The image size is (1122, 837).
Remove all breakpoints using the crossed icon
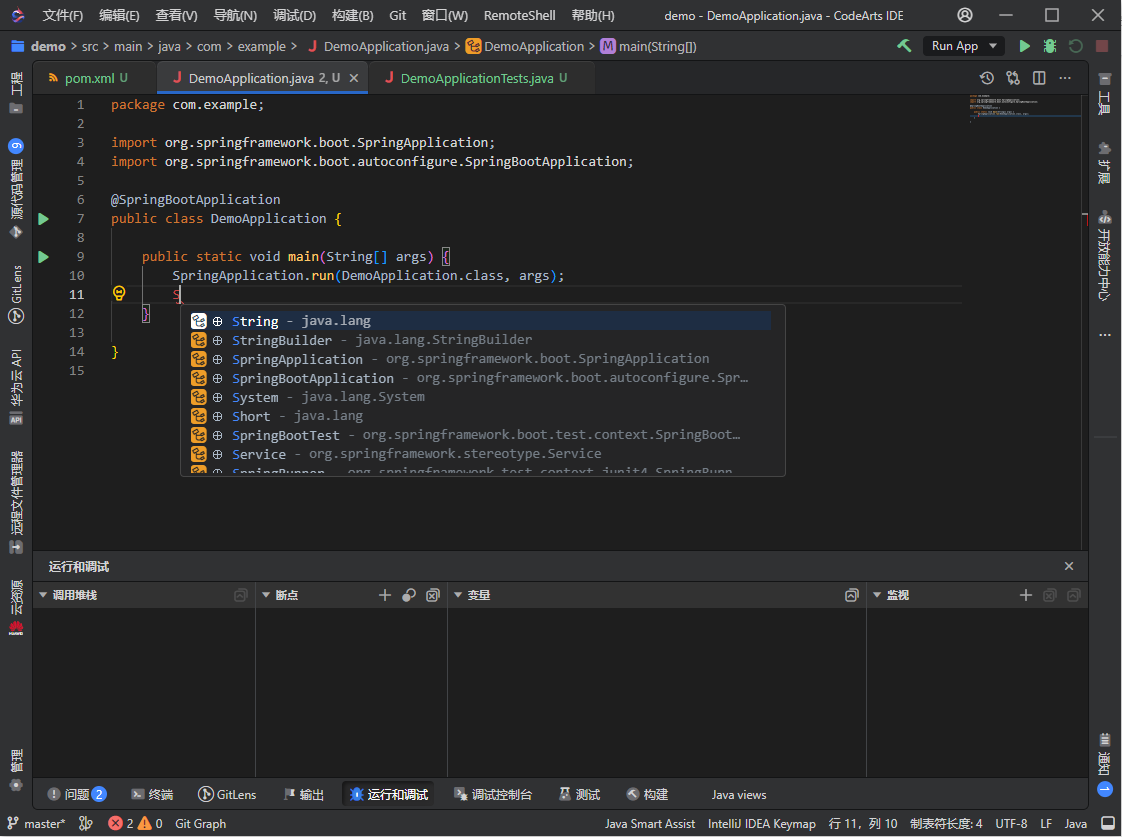(432, 595)
